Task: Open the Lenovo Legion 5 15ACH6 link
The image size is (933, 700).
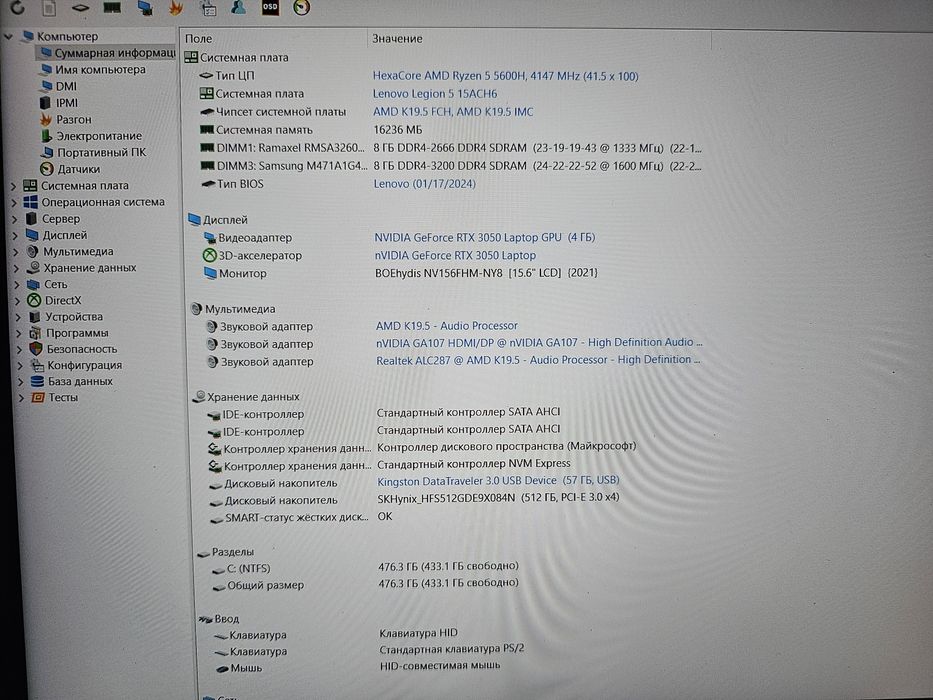Action: click(x=434, y=93)
